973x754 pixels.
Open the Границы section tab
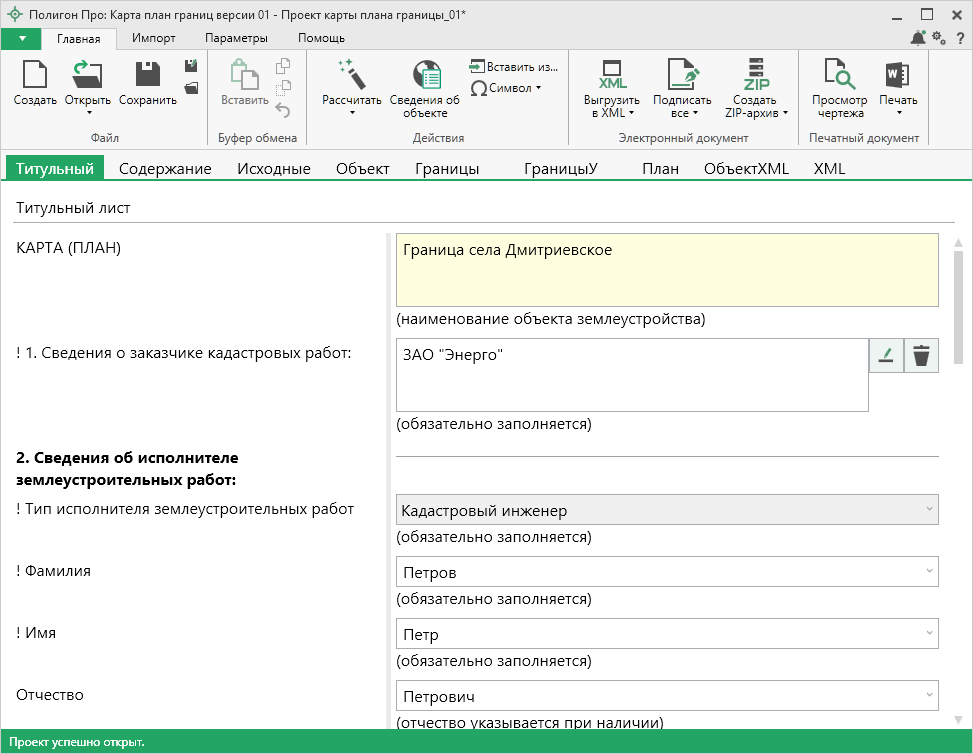[x=446, y=169]
